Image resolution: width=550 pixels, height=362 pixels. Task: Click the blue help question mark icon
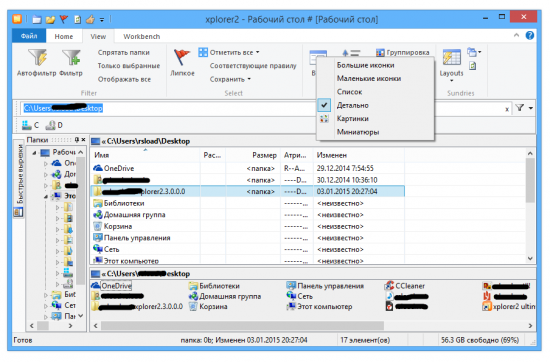tap(530, 35)
